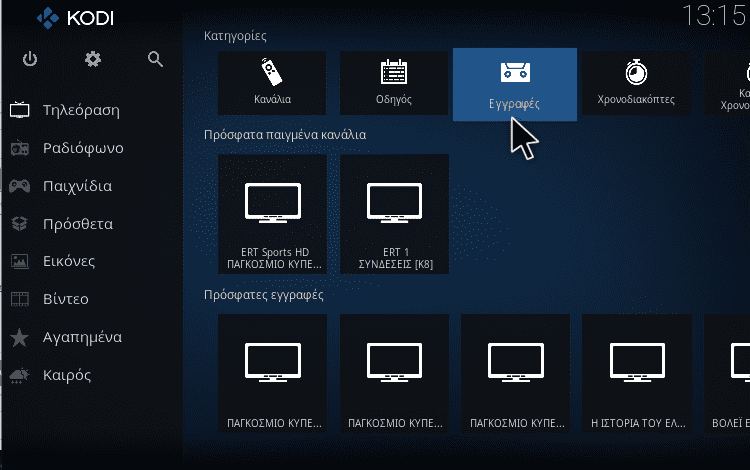Open the partially visible timer rules tile
750x470 pixels.
click(727, 83)
